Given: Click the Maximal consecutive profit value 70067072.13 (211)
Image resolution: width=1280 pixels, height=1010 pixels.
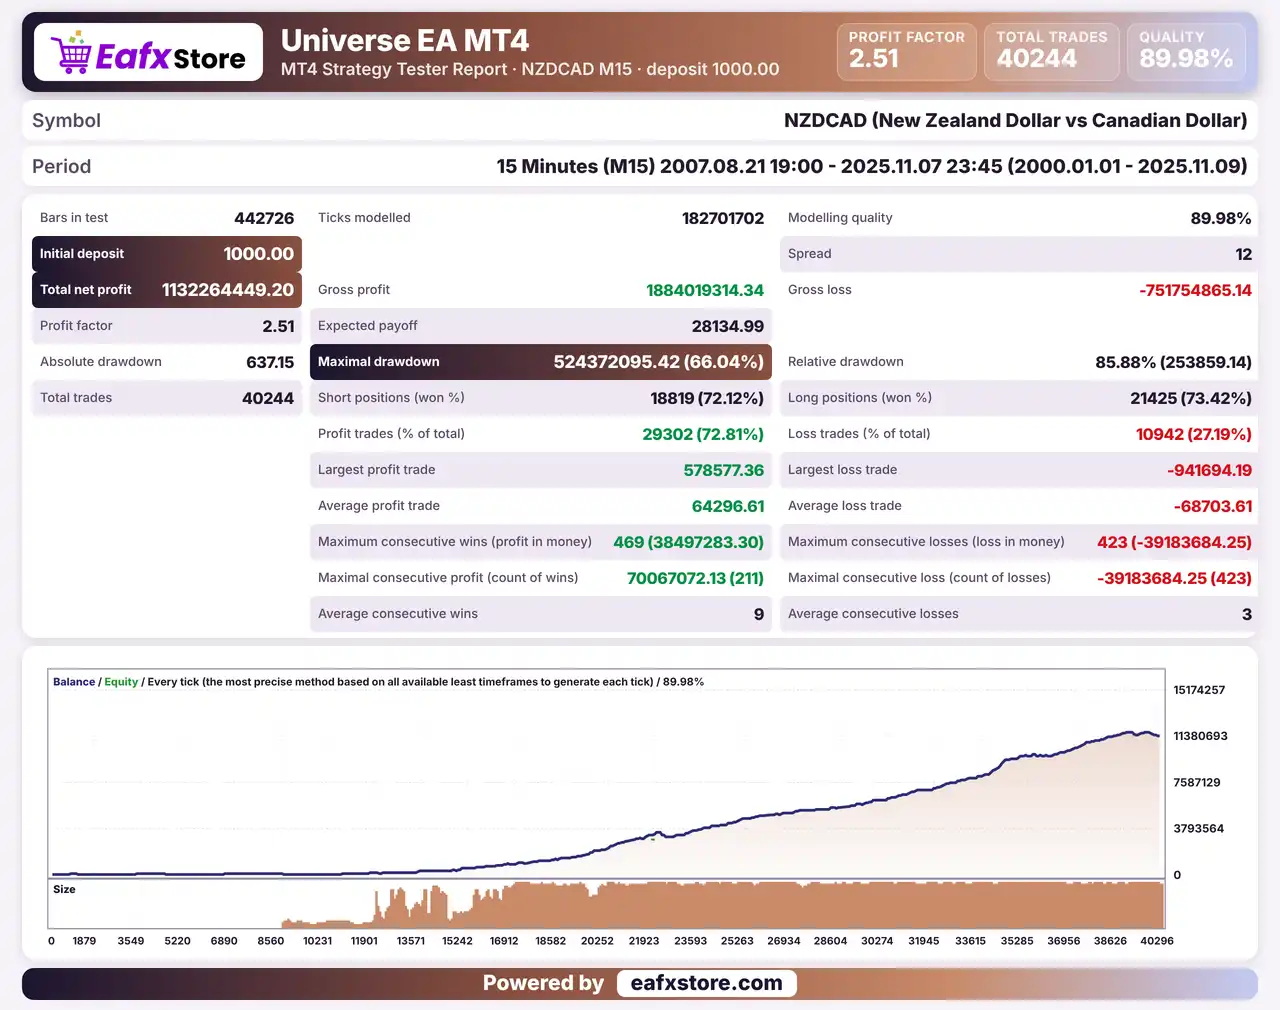Looking at the screenshot, I should pyautogui.click(x=695, y=578).
